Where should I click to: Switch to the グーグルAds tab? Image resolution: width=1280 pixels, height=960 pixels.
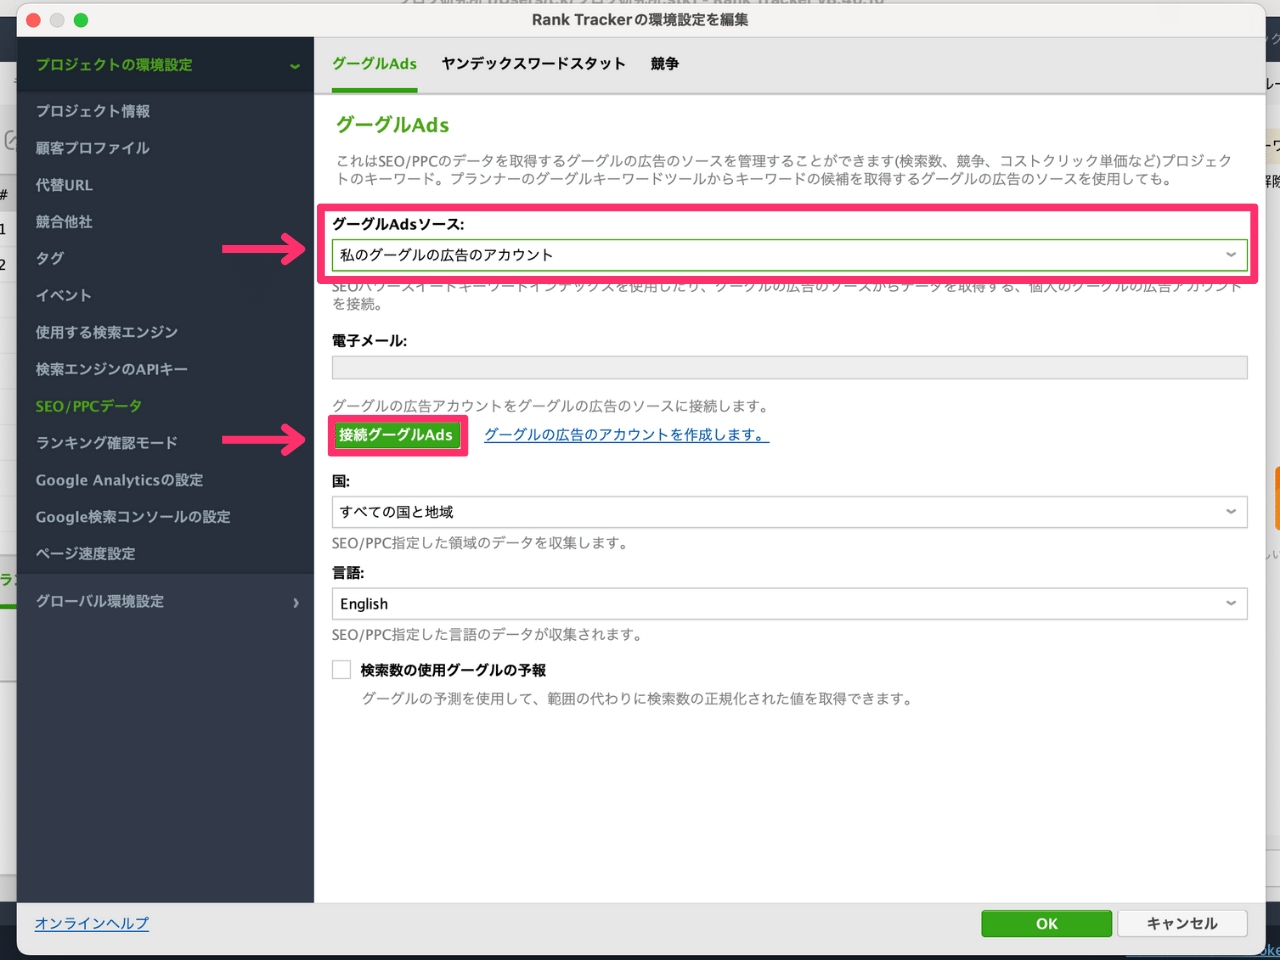point(374,64)
